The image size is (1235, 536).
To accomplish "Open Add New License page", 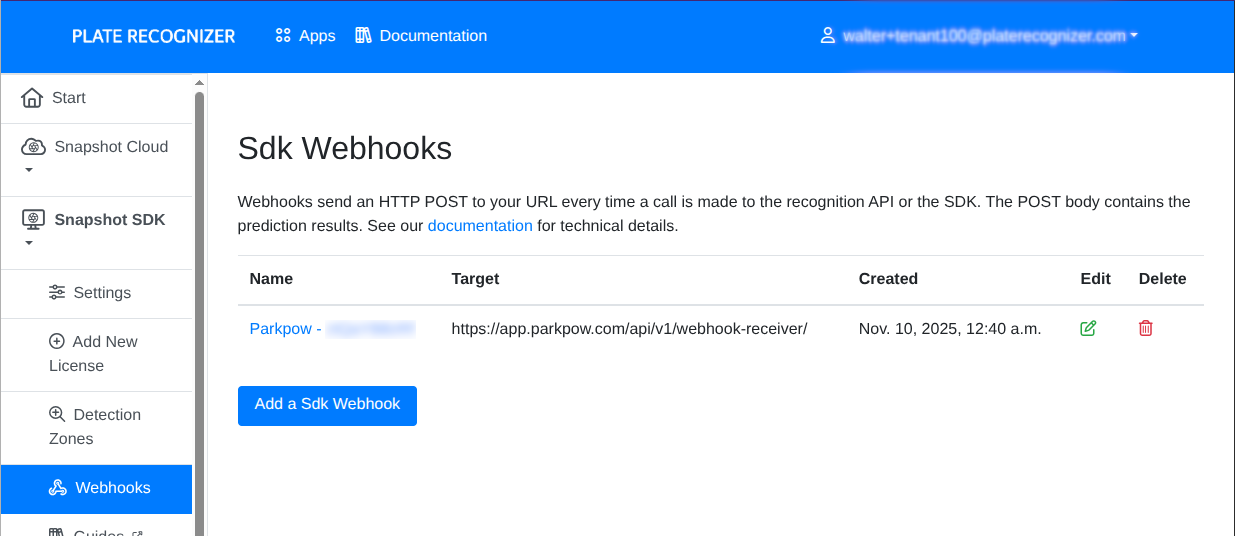I will [96, 354].
